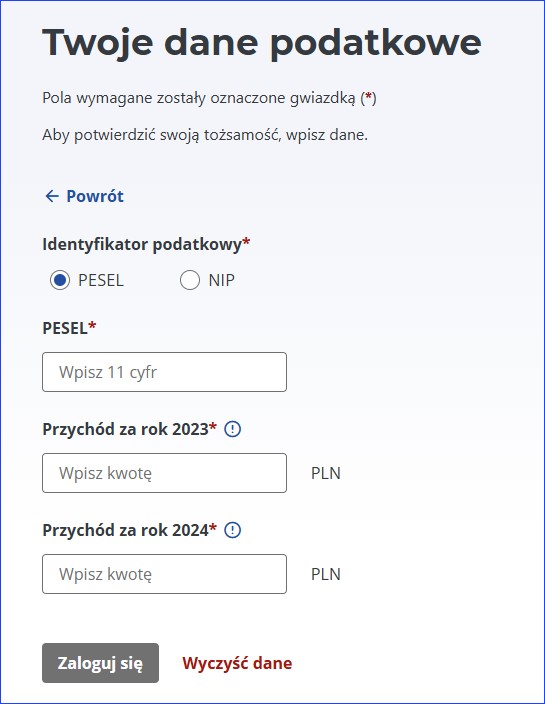The width and height of the screenshot is (545, 704).
Task: Select the NIP radio button
Action: click(190, 280)
